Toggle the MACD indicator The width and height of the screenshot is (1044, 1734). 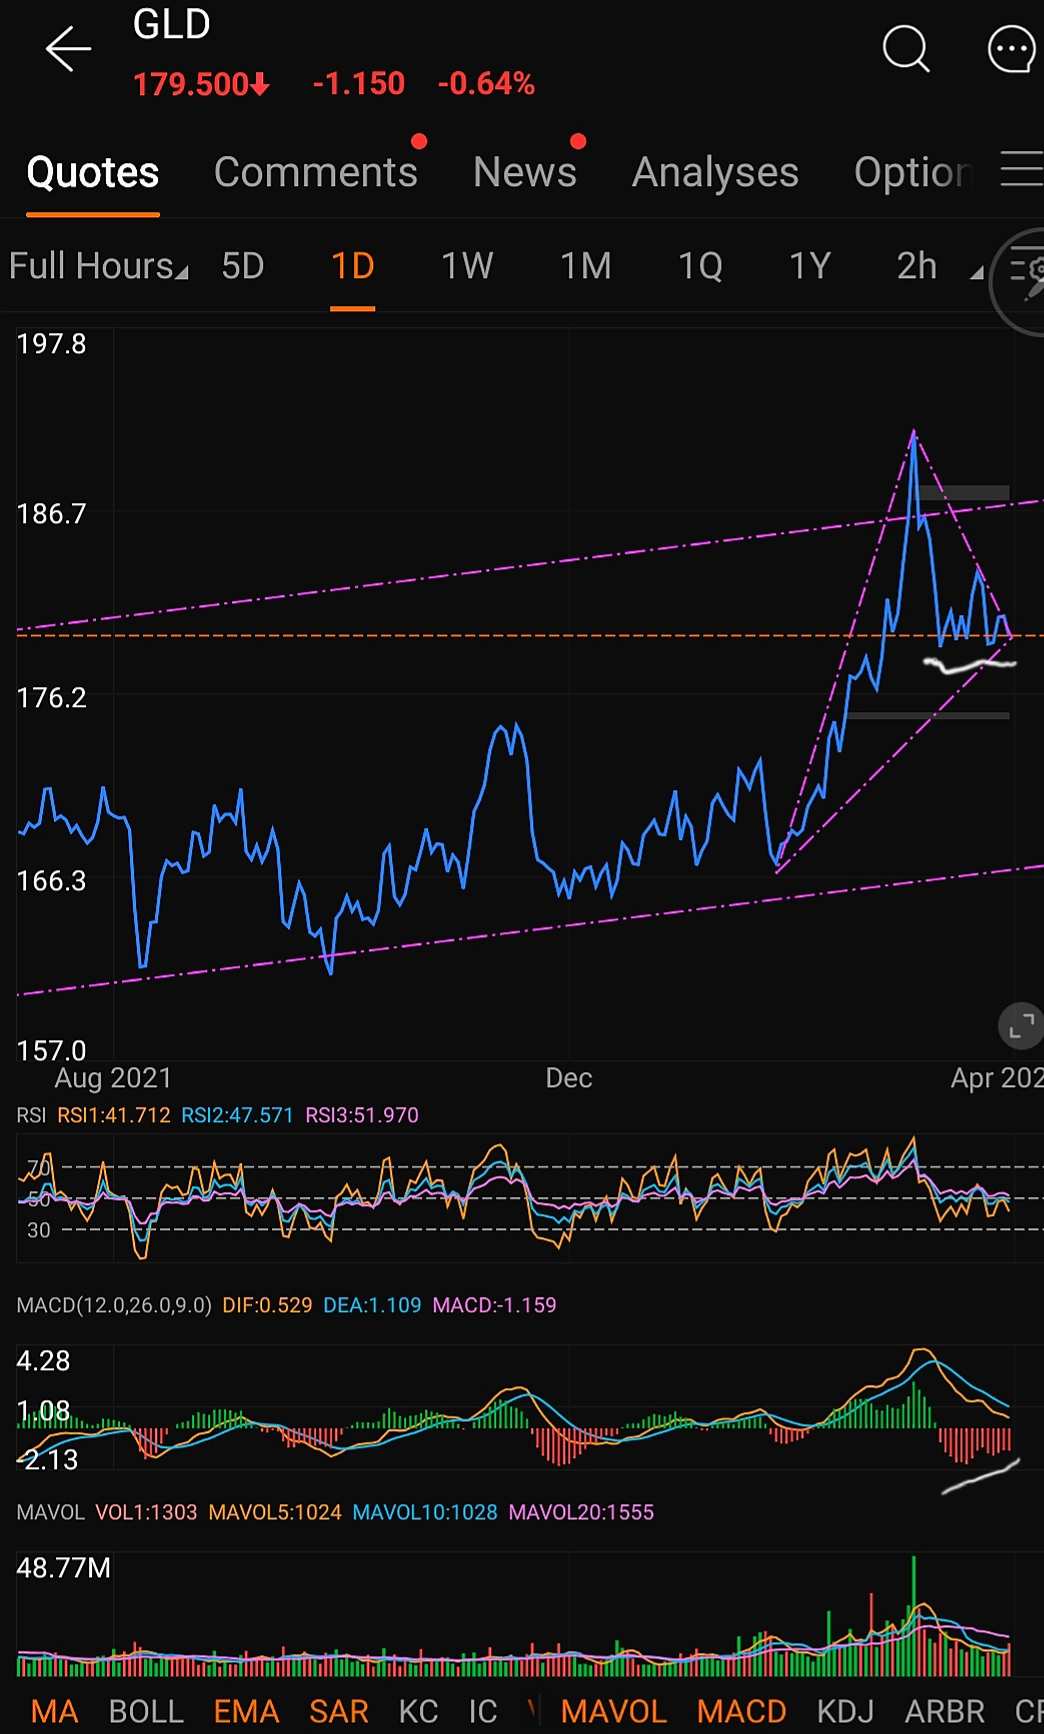742,1711
